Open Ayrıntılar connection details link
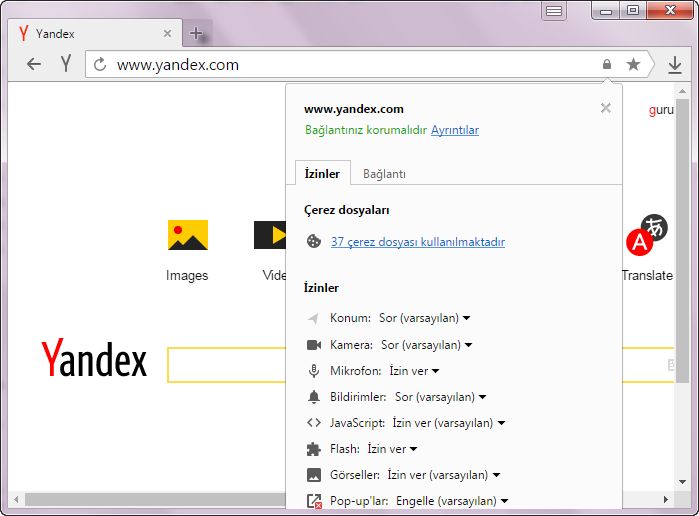This screenshot has width=699, height=516. tap(455, 130)
